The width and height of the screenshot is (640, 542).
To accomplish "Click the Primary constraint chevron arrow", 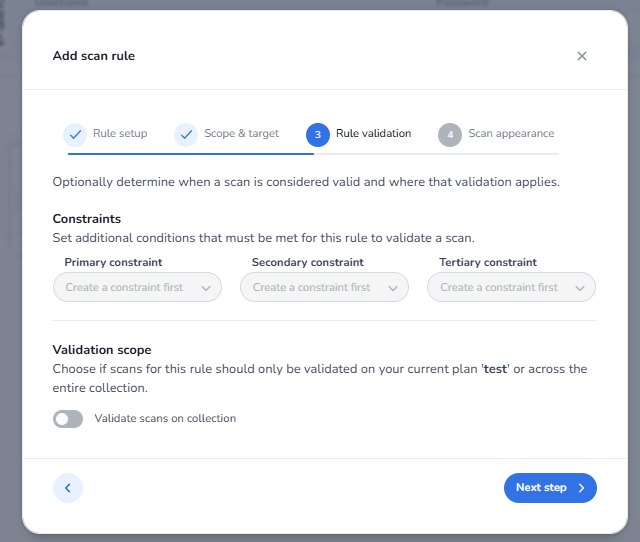I will [x=206, y=288].
